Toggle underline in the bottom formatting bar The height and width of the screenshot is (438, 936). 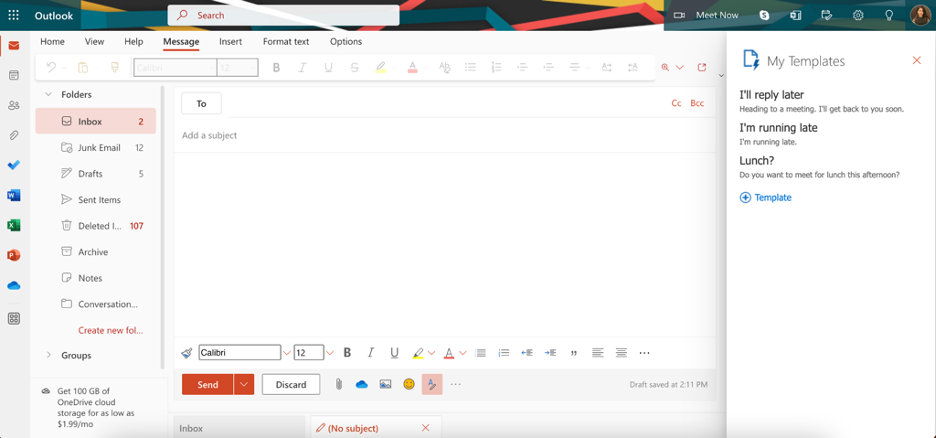[x=394, y=353]
